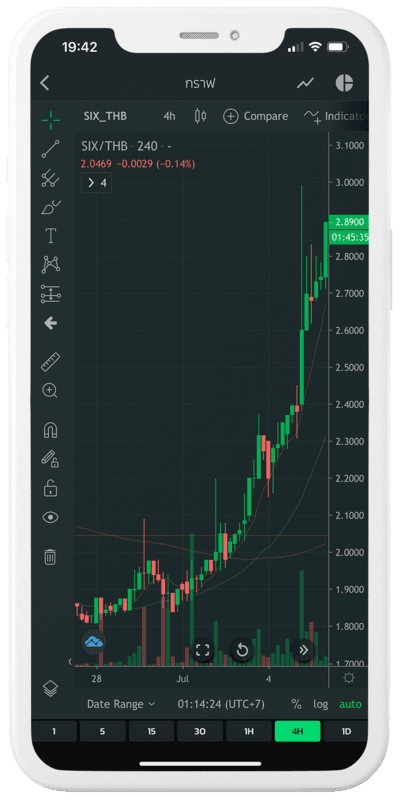Select the pitchfork drawing tool

[50, 178]
